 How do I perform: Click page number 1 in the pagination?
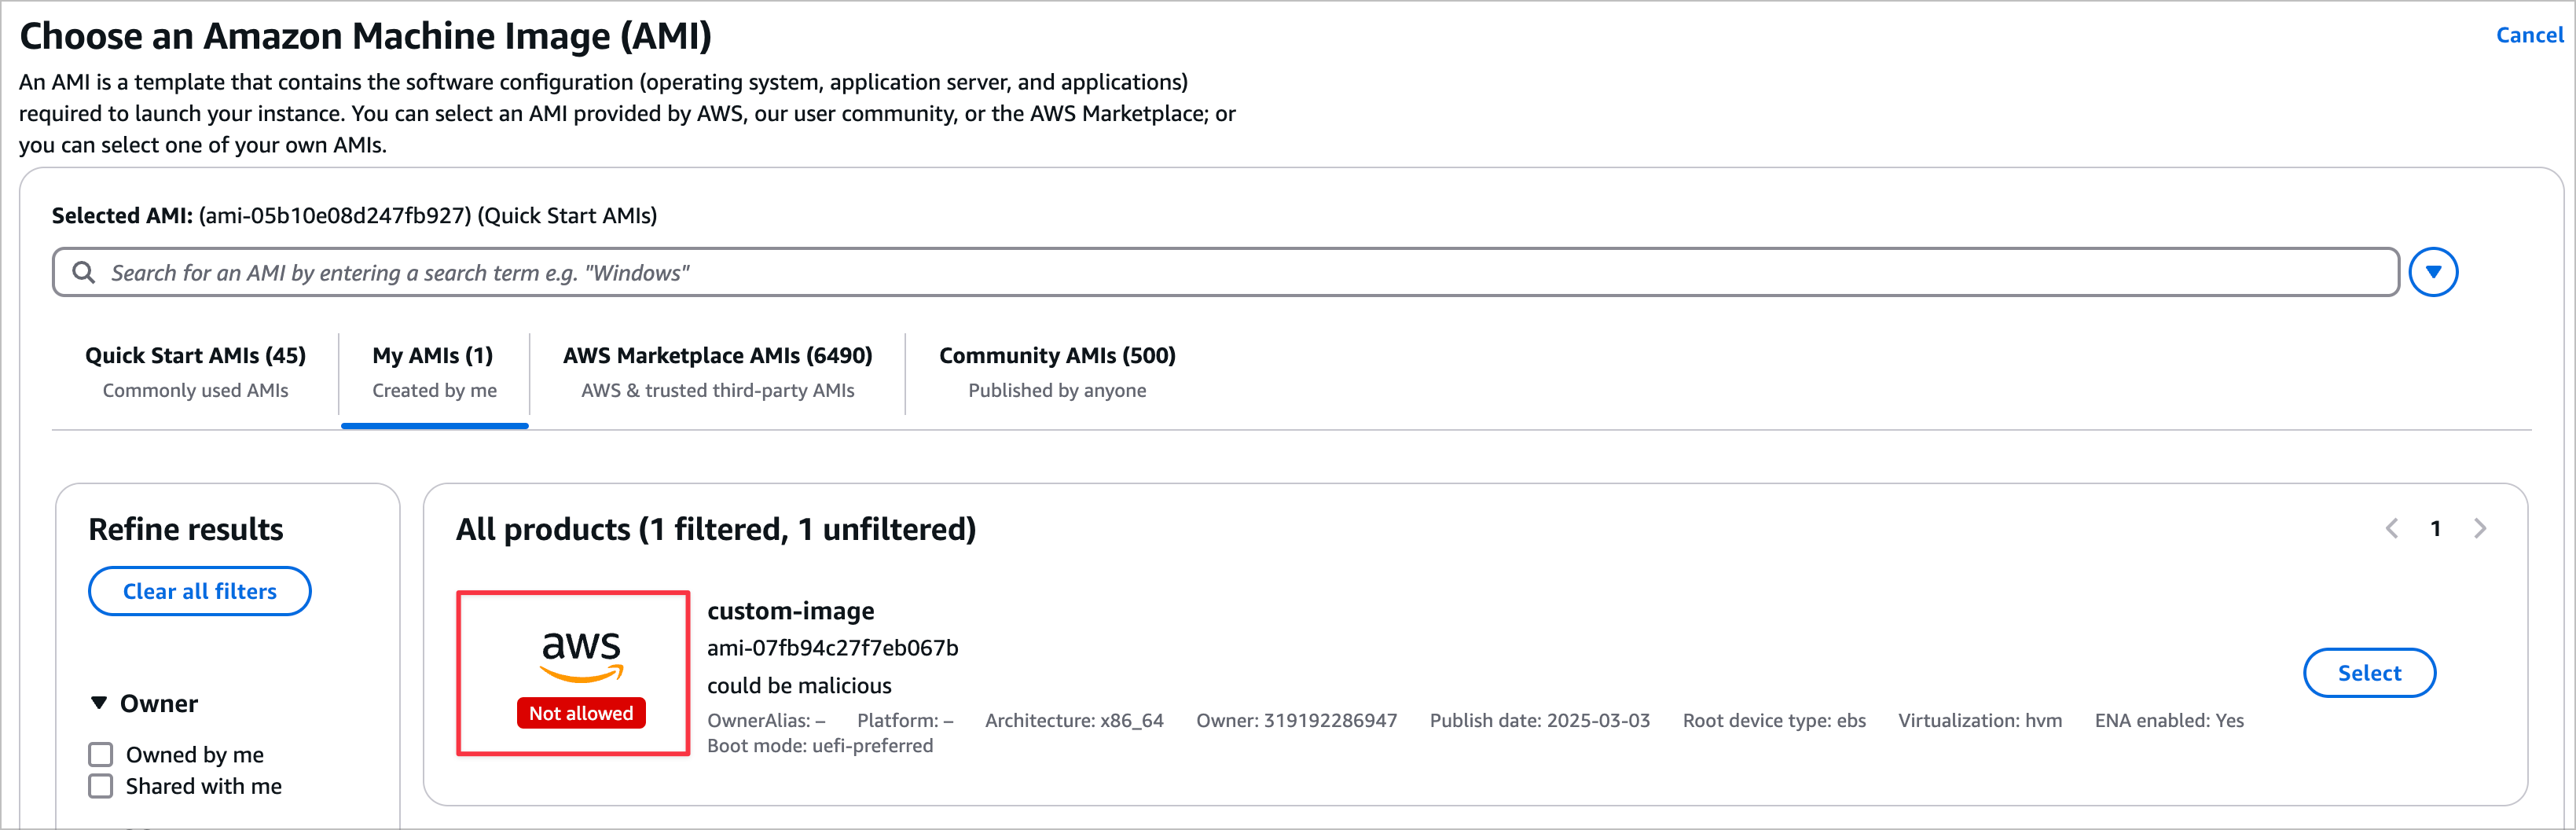(x=2435, y=529)
